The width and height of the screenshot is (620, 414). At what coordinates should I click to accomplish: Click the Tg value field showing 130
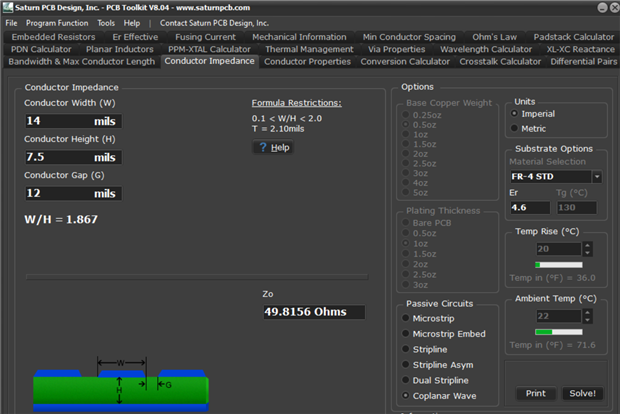pos(577,207)
